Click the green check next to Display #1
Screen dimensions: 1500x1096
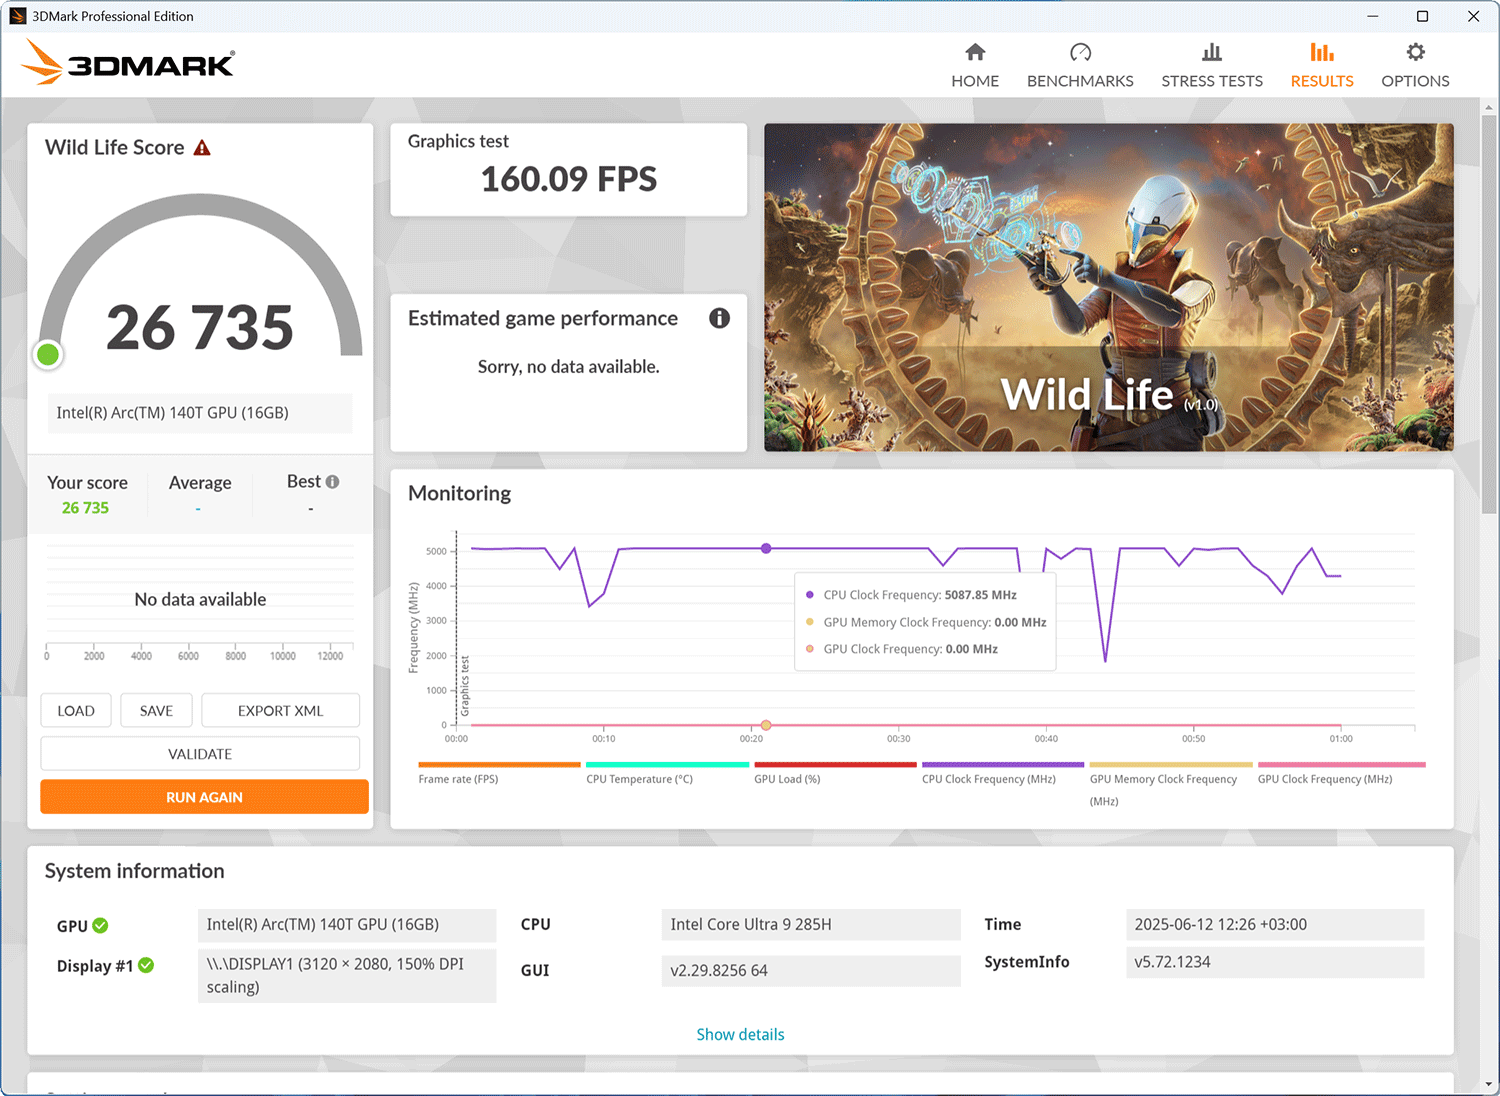click(146, 965)
